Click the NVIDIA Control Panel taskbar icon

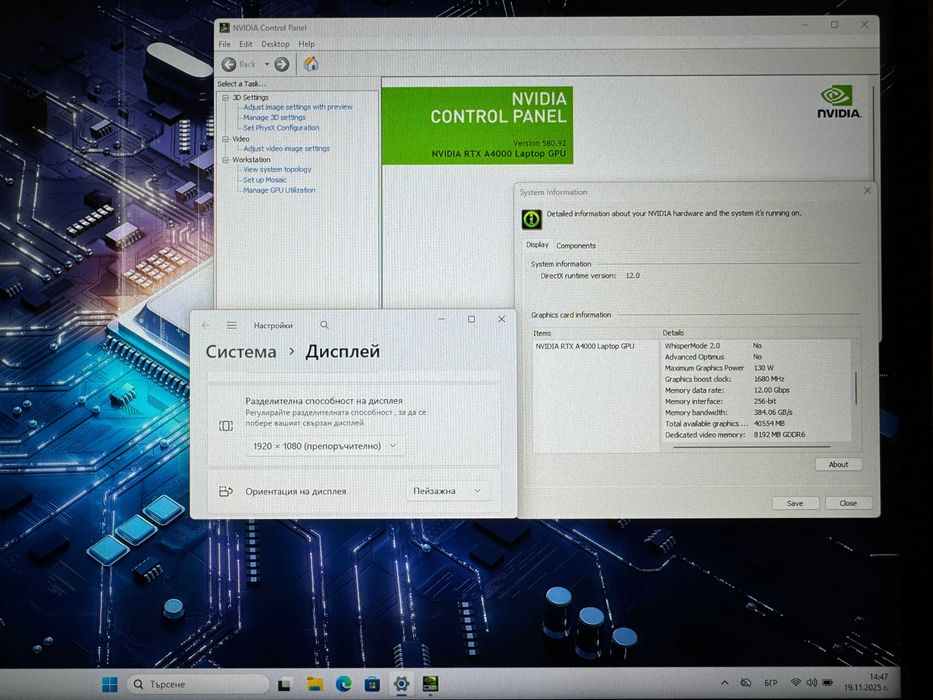(x=430, y=684)
